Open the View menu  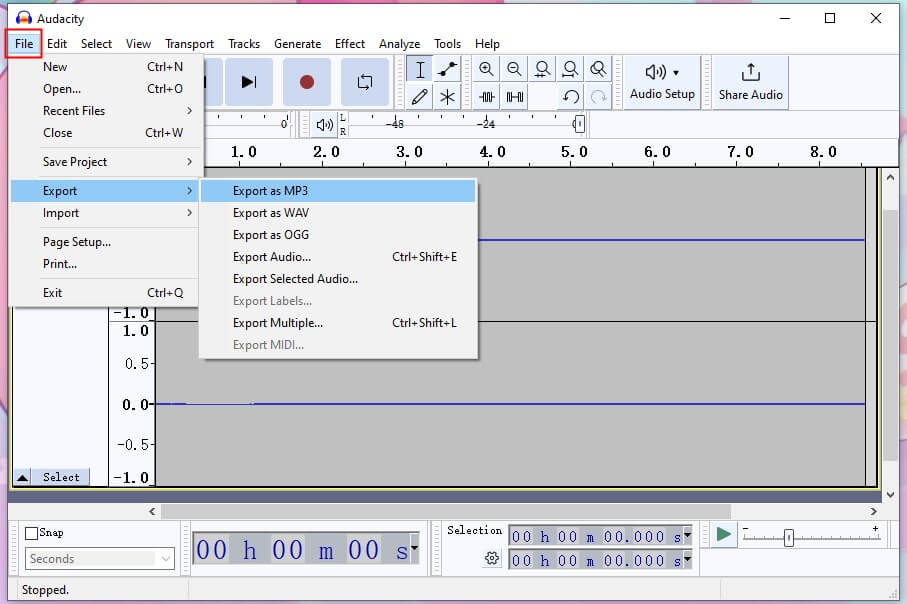tap(138, 43)
